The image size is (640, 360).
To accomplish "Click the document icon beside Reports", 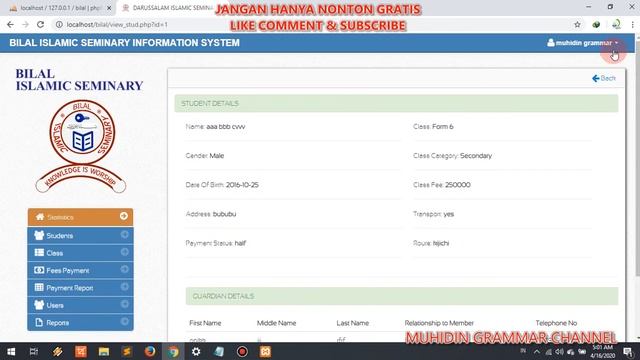I will point(39,322).
